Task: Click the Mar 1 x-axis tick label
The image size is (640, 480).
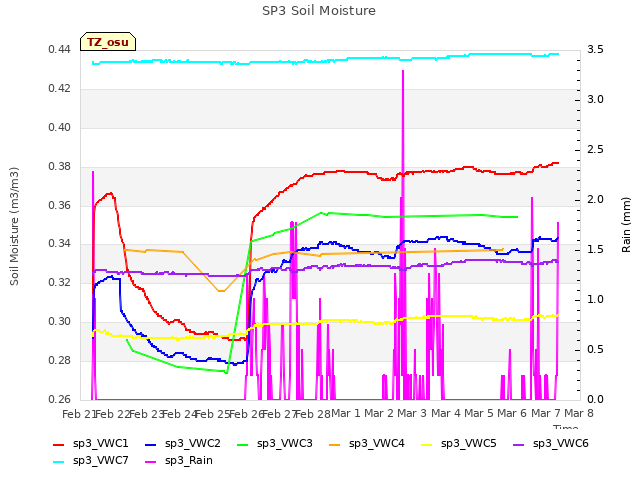Action: click(x=346, y=413)
